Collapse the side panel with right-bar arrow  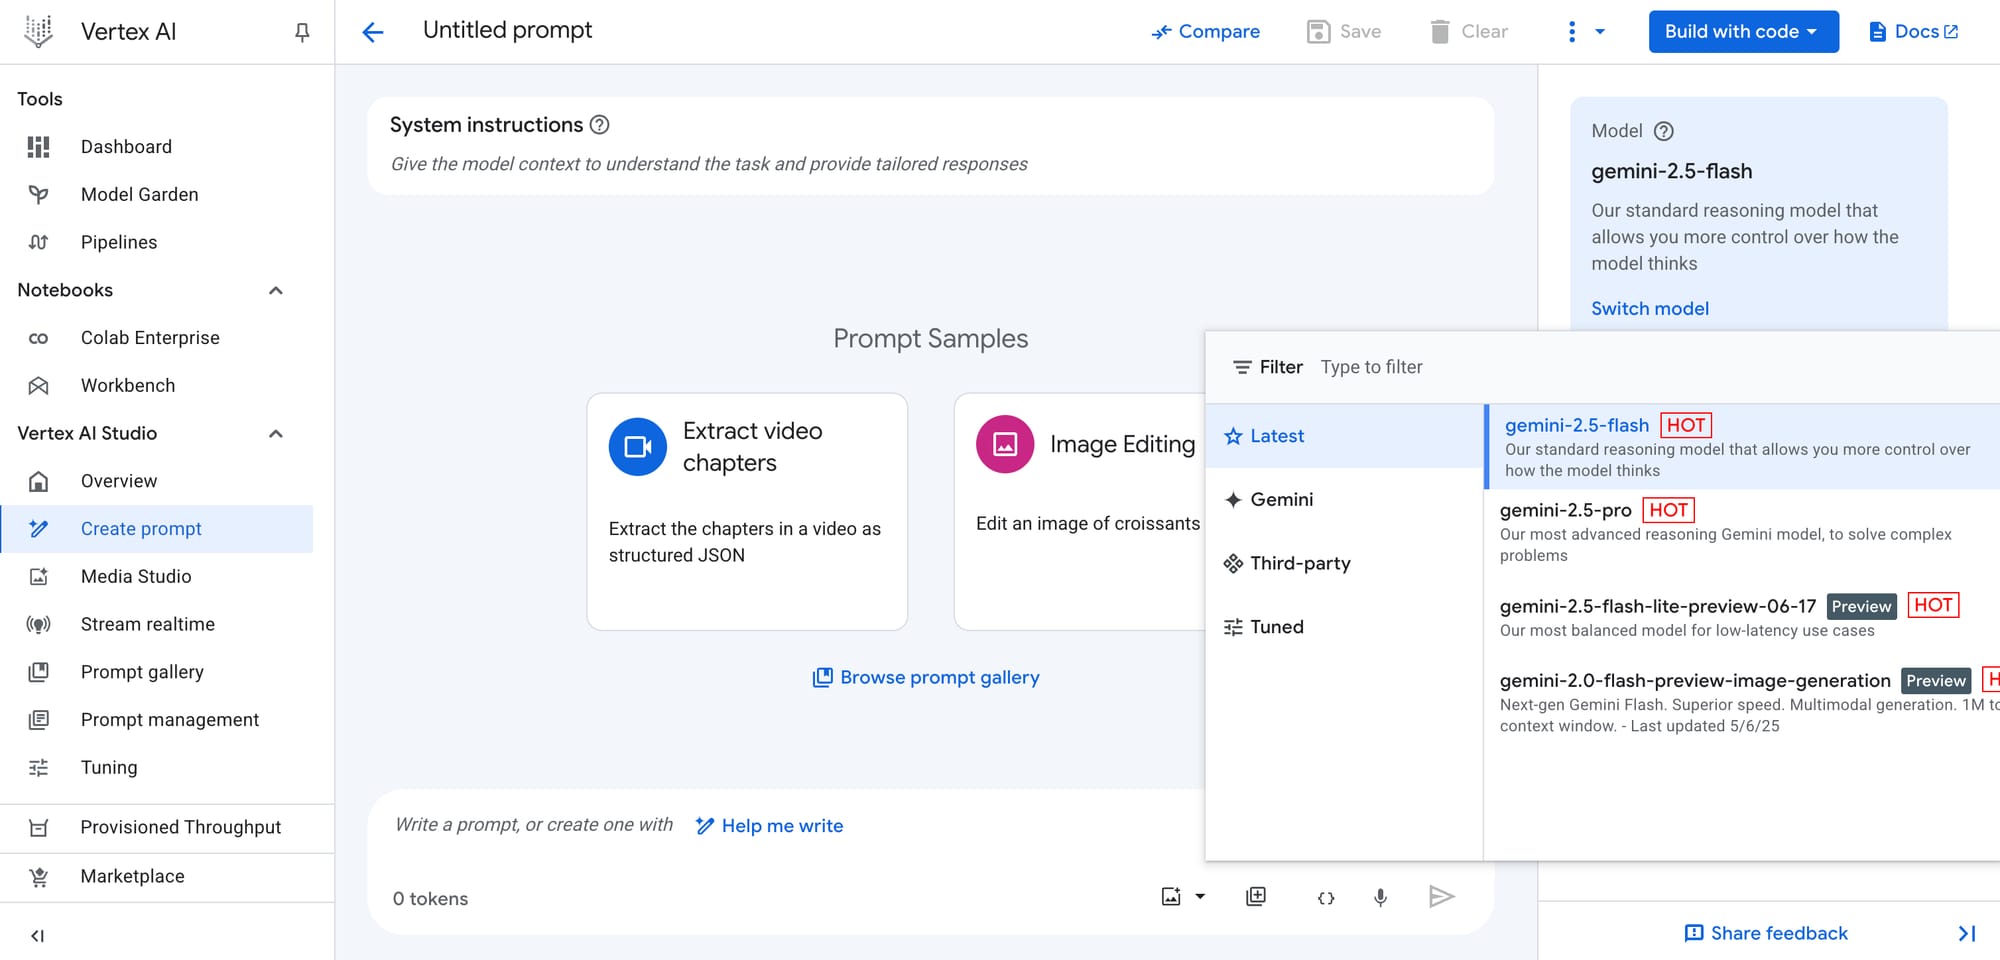[1967, 933]
